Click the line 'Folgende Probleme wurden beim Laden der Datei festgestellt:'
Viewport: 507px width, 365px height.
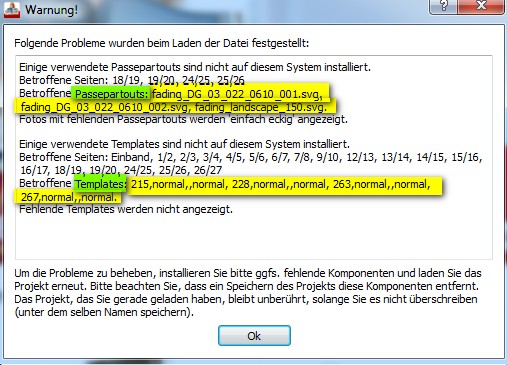click(x=162, y=43)
